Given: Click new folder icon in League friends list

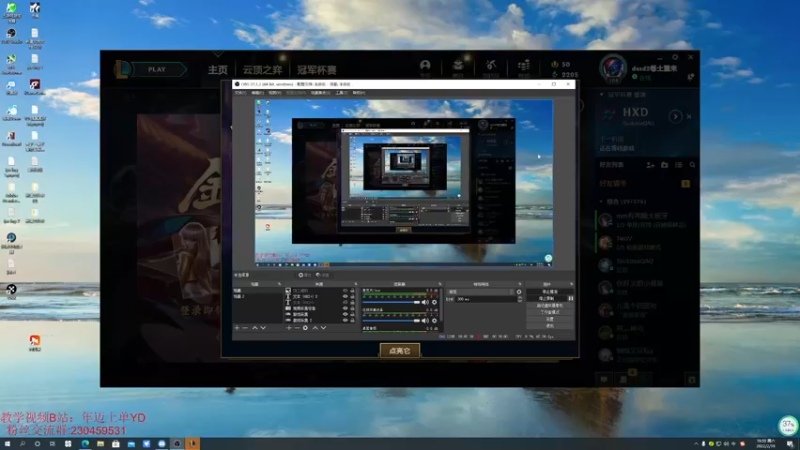Looking at the screenshot, I should [x=664, y=165].
